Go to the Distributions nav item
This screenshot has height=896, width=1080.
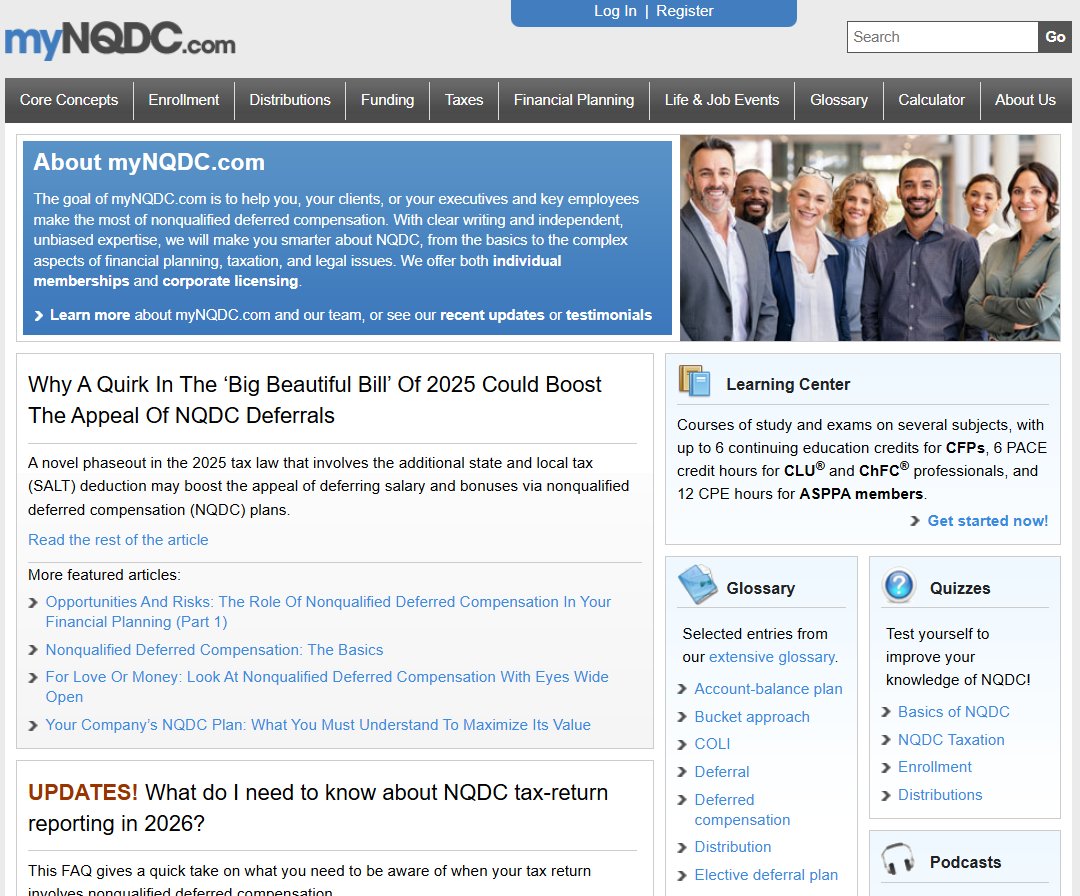click(290, 100)
